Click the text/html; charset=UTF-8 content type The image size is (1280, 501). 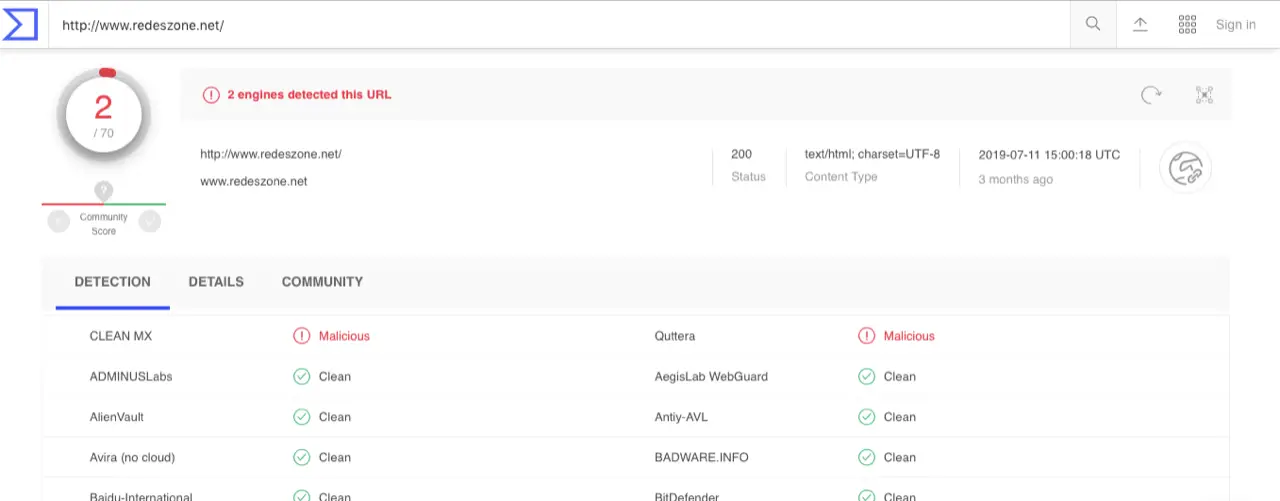pyautogui.click(x=872, y=154)
